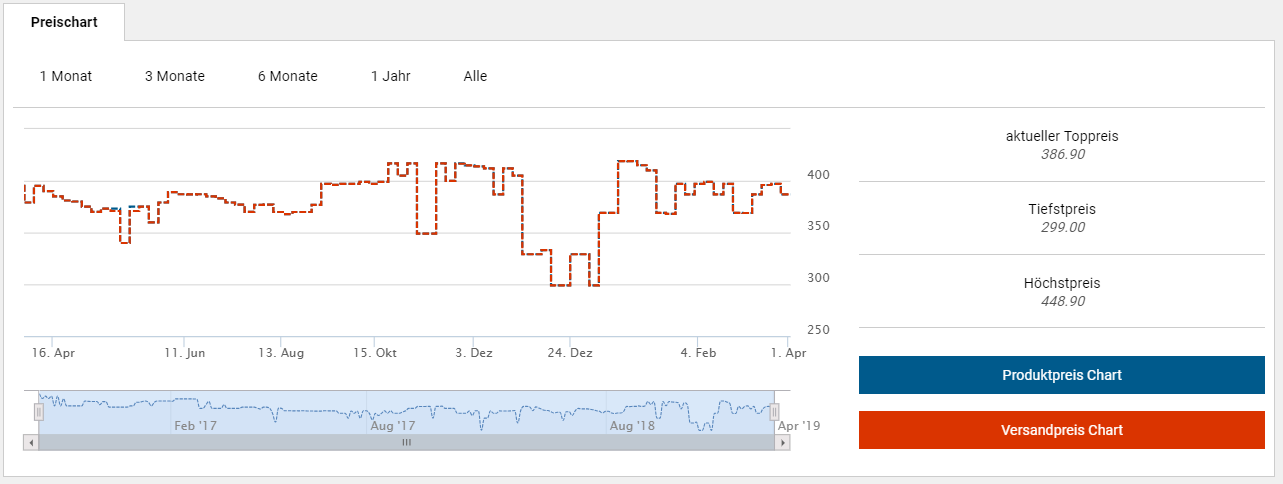1283x484 pixels.
Task: Select the 6 Monate time range
Action: (x=288, y=76)
